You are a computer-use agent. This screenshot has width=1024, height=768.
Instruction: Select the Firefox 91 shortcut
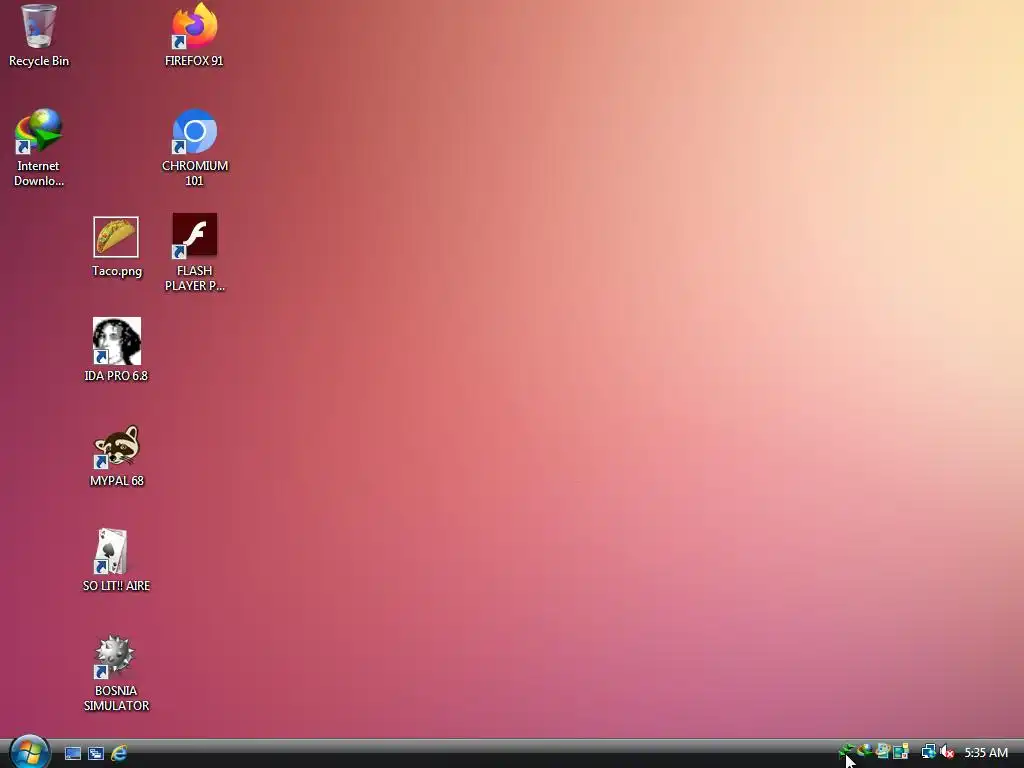click(x=194, y=35)
